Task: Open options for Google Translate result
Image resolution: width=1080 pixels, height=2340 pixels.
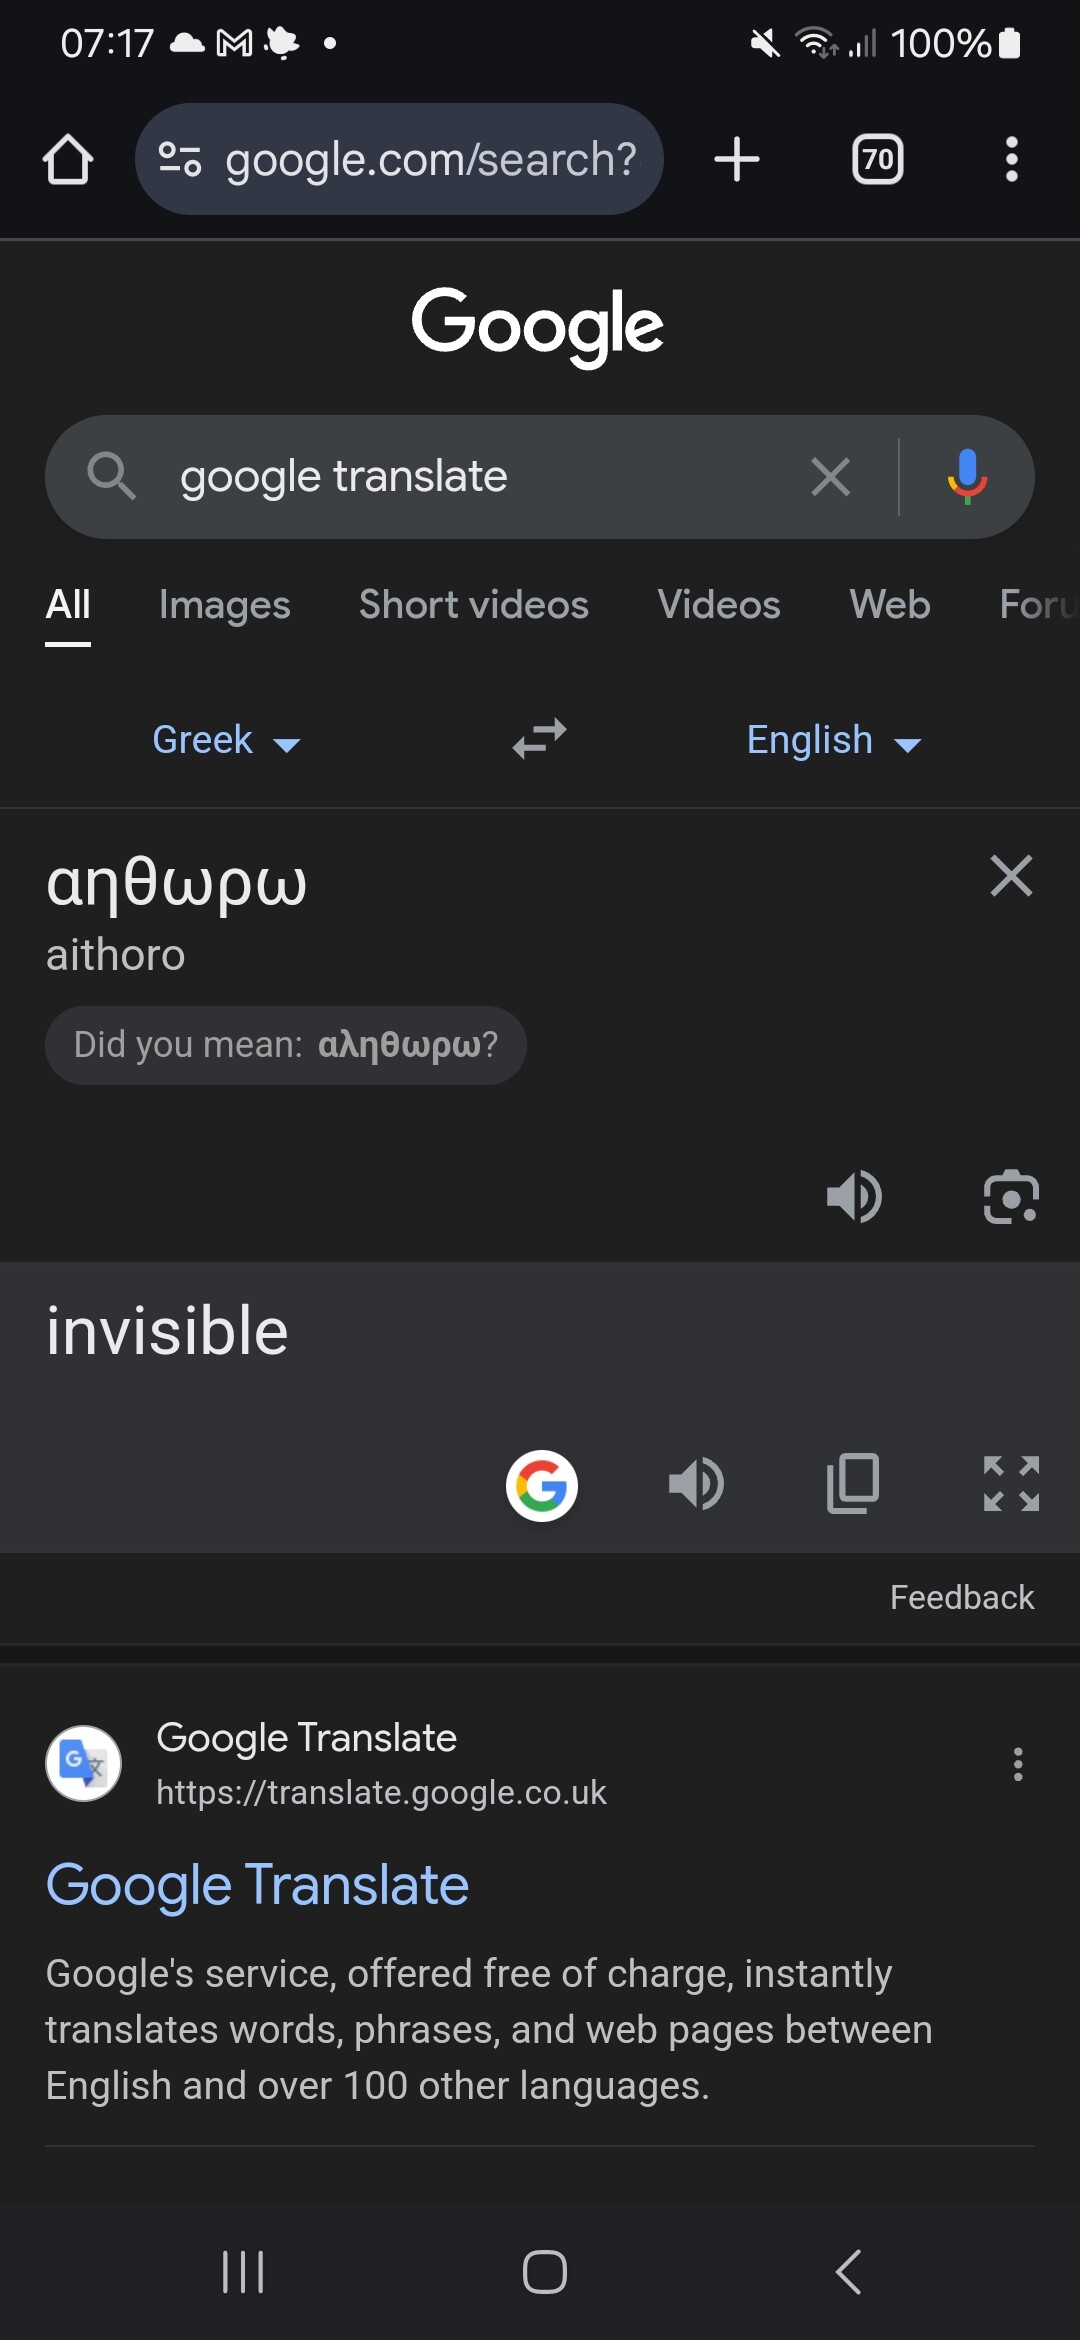Action: click(1018, 1764)
